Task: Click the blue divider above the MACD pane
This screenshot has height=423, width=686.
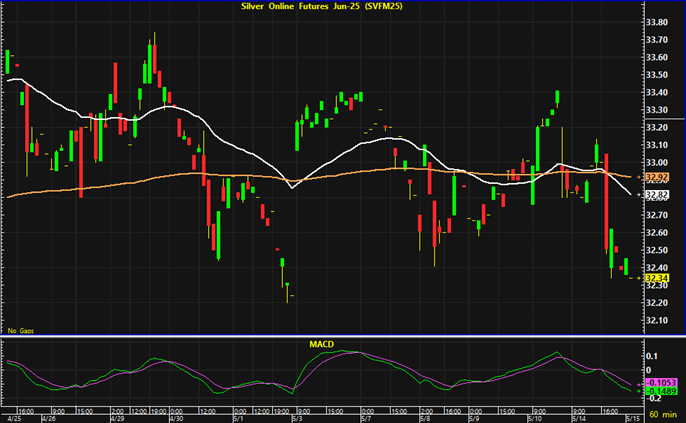Action: click(320, 336)
